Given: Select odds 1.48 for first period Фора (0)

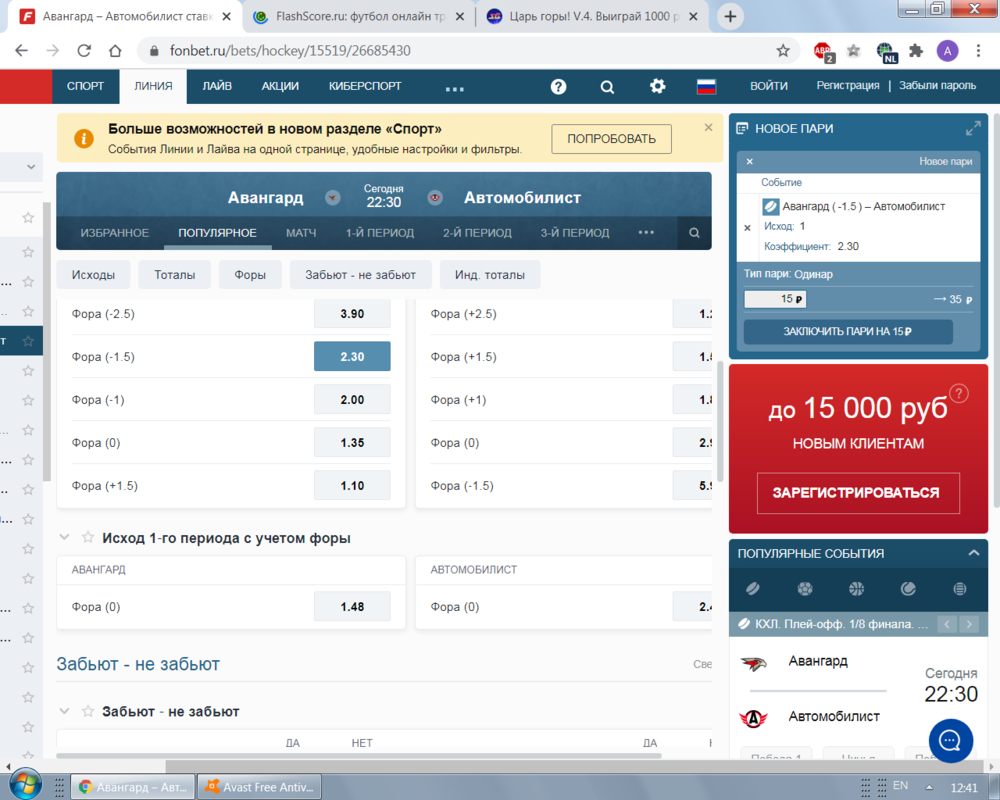Looking at the screenshot, I should pos(352,607).
